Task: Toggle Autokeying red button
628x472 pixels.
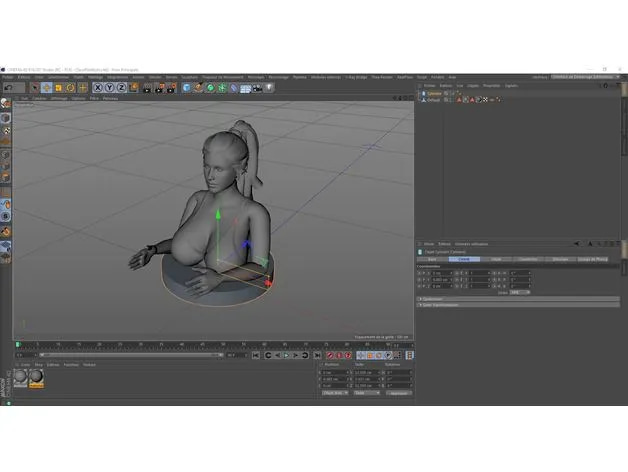Action: point(339,355)
